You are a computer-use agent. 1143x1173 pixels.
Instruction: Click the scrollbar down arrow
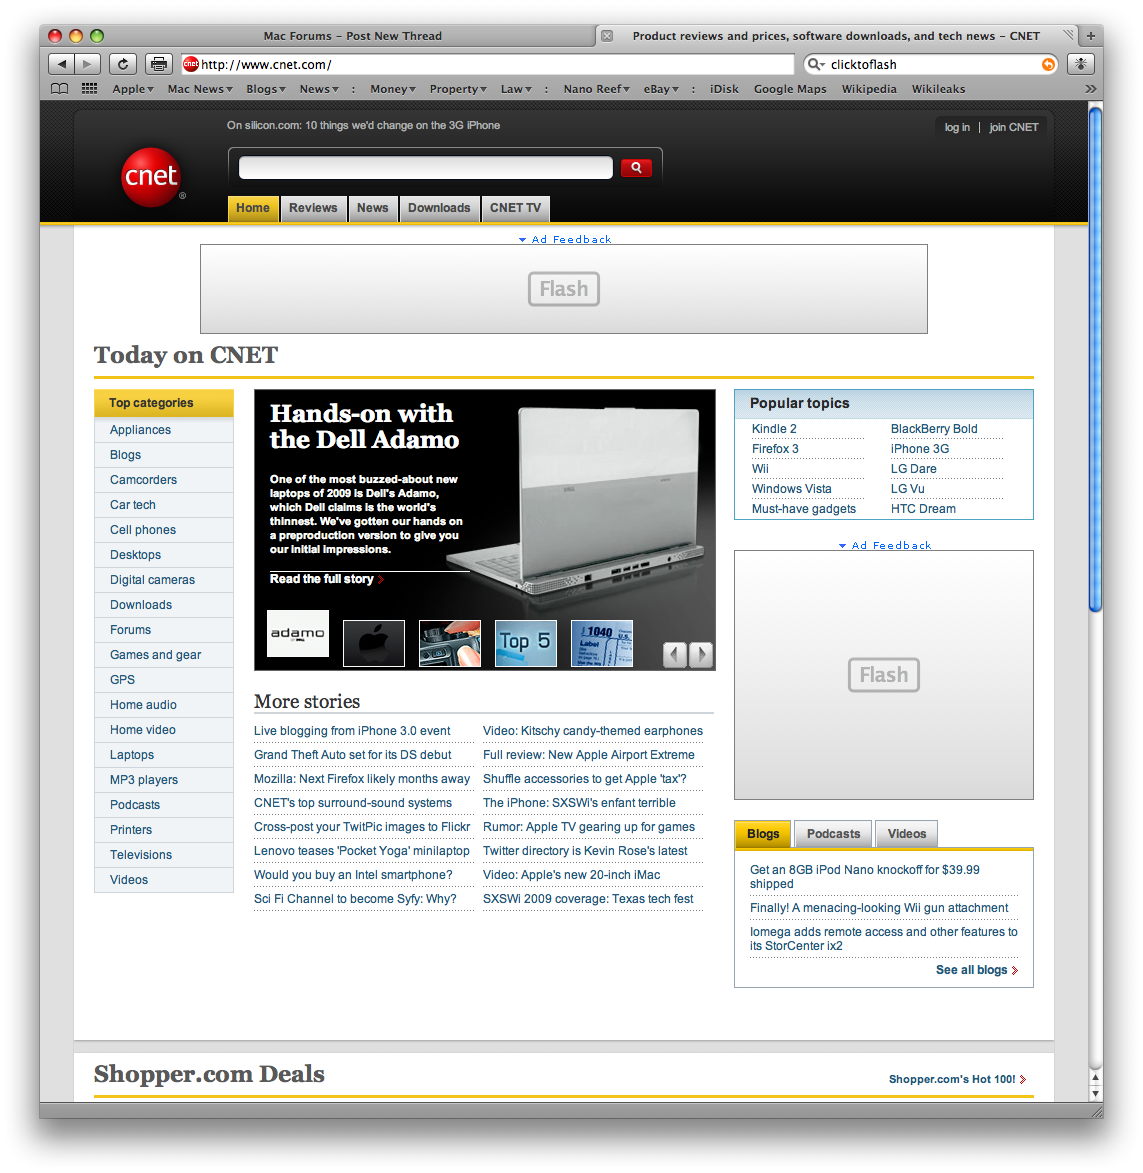click(x=1095, y=1094)
